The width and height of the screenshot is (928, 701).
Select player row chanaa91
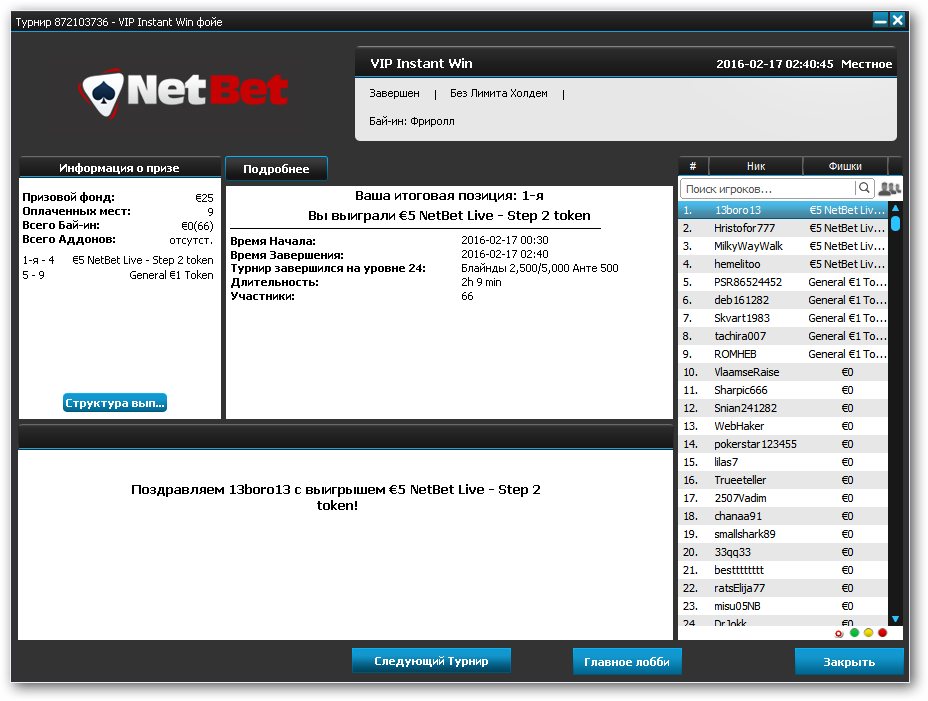(783, 516)
